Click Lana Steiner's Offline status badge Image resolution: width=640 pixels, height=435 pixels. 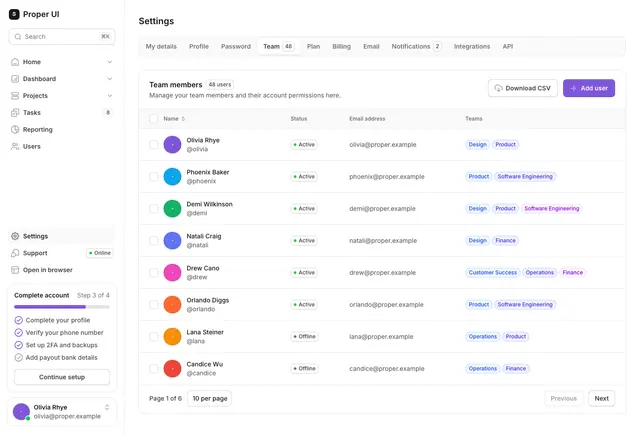[x=304, y=337]
